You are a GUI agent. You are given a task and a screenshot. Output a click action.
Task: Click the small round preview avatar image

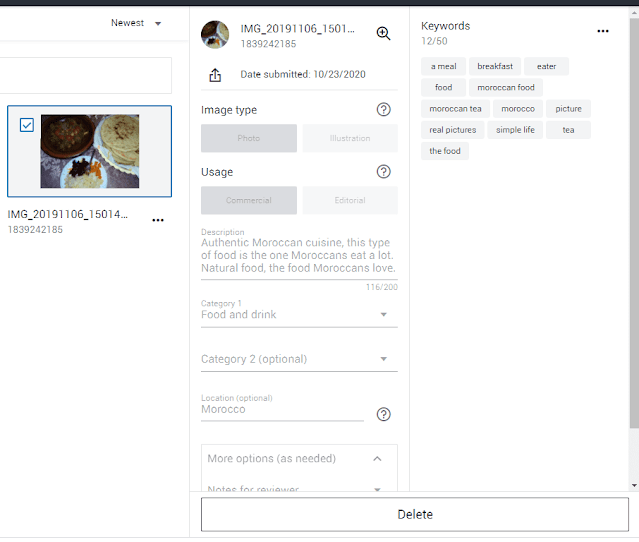(x=215, y=35)
